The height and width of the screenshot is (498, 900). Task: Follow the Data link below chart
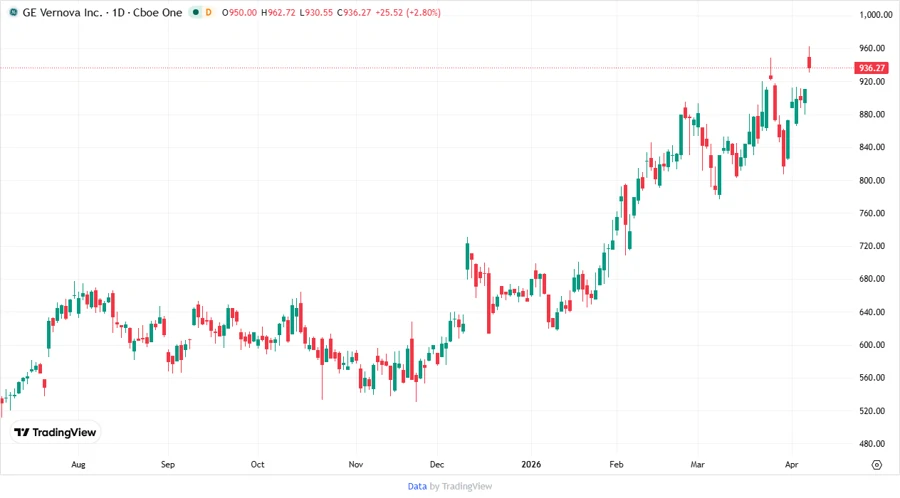[417, 487]
